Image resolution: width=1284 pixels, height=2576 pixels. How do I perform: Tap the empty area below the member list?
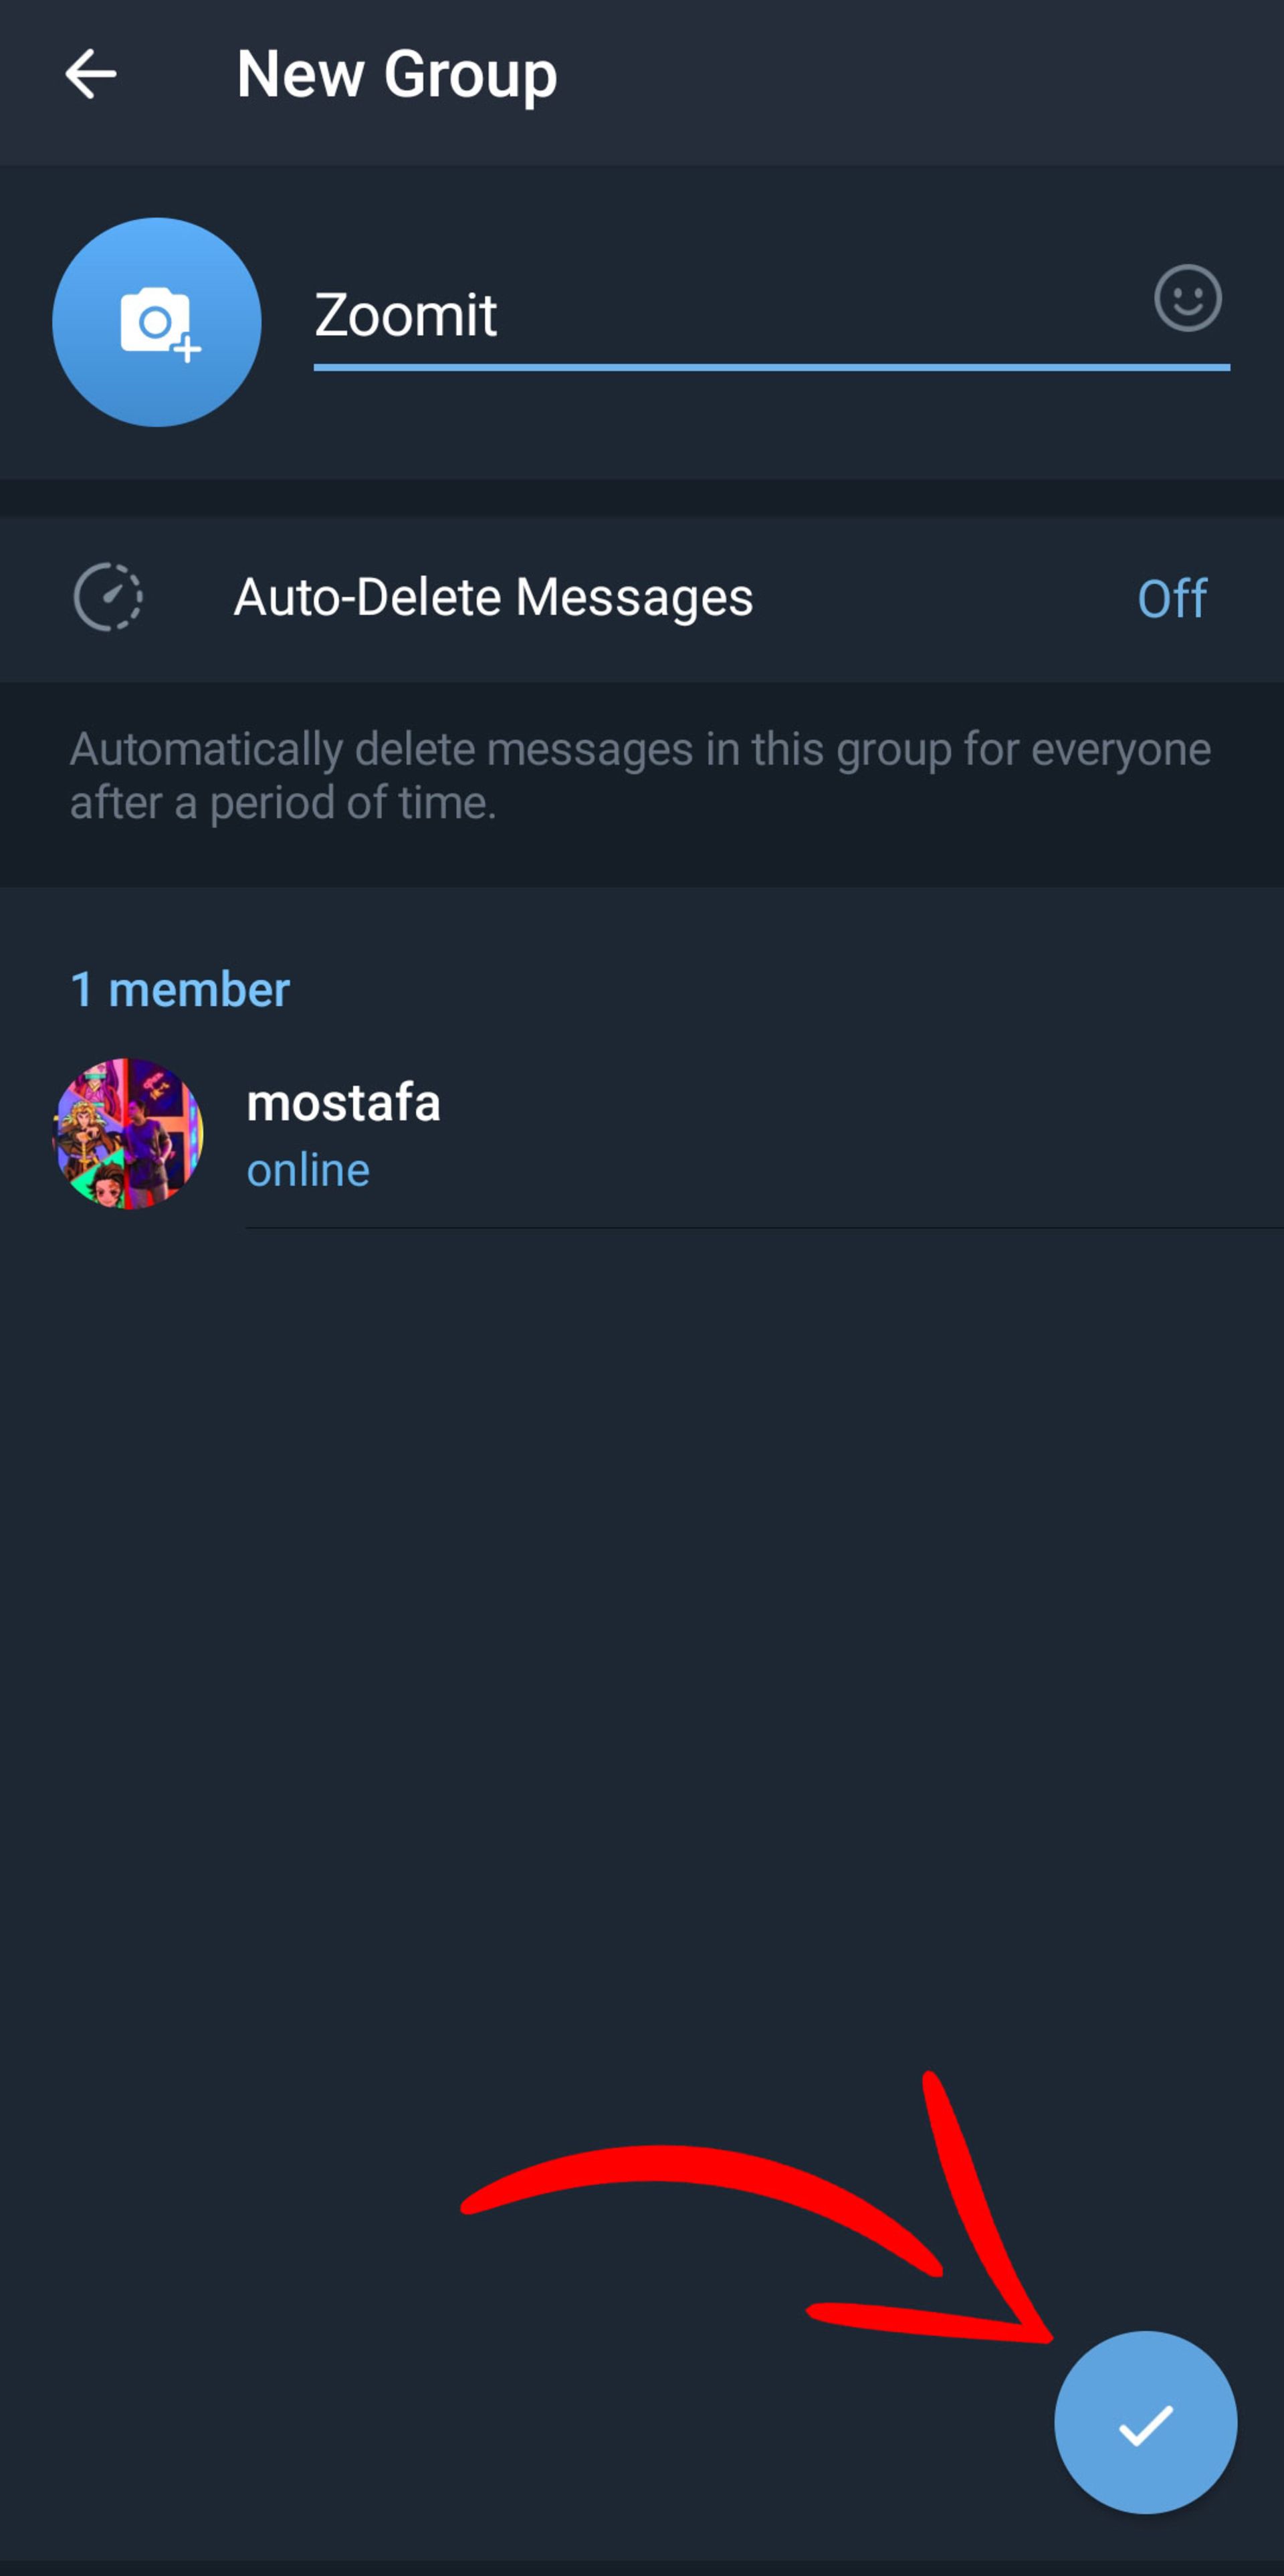pyautogui.click(x=642, y=1650)
